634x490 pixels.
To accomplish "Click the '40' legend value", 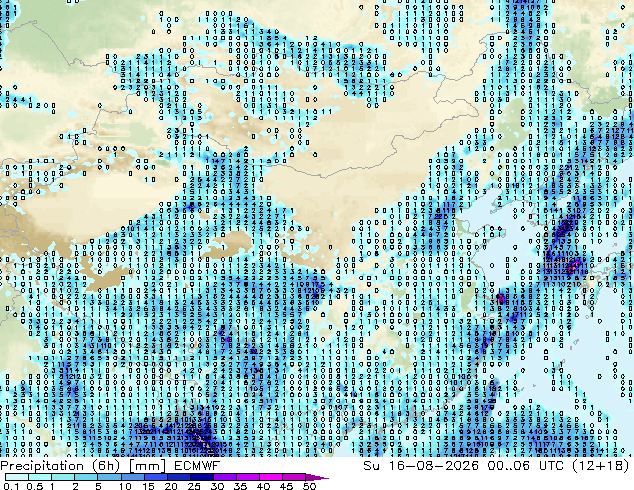I will [263, 486].
